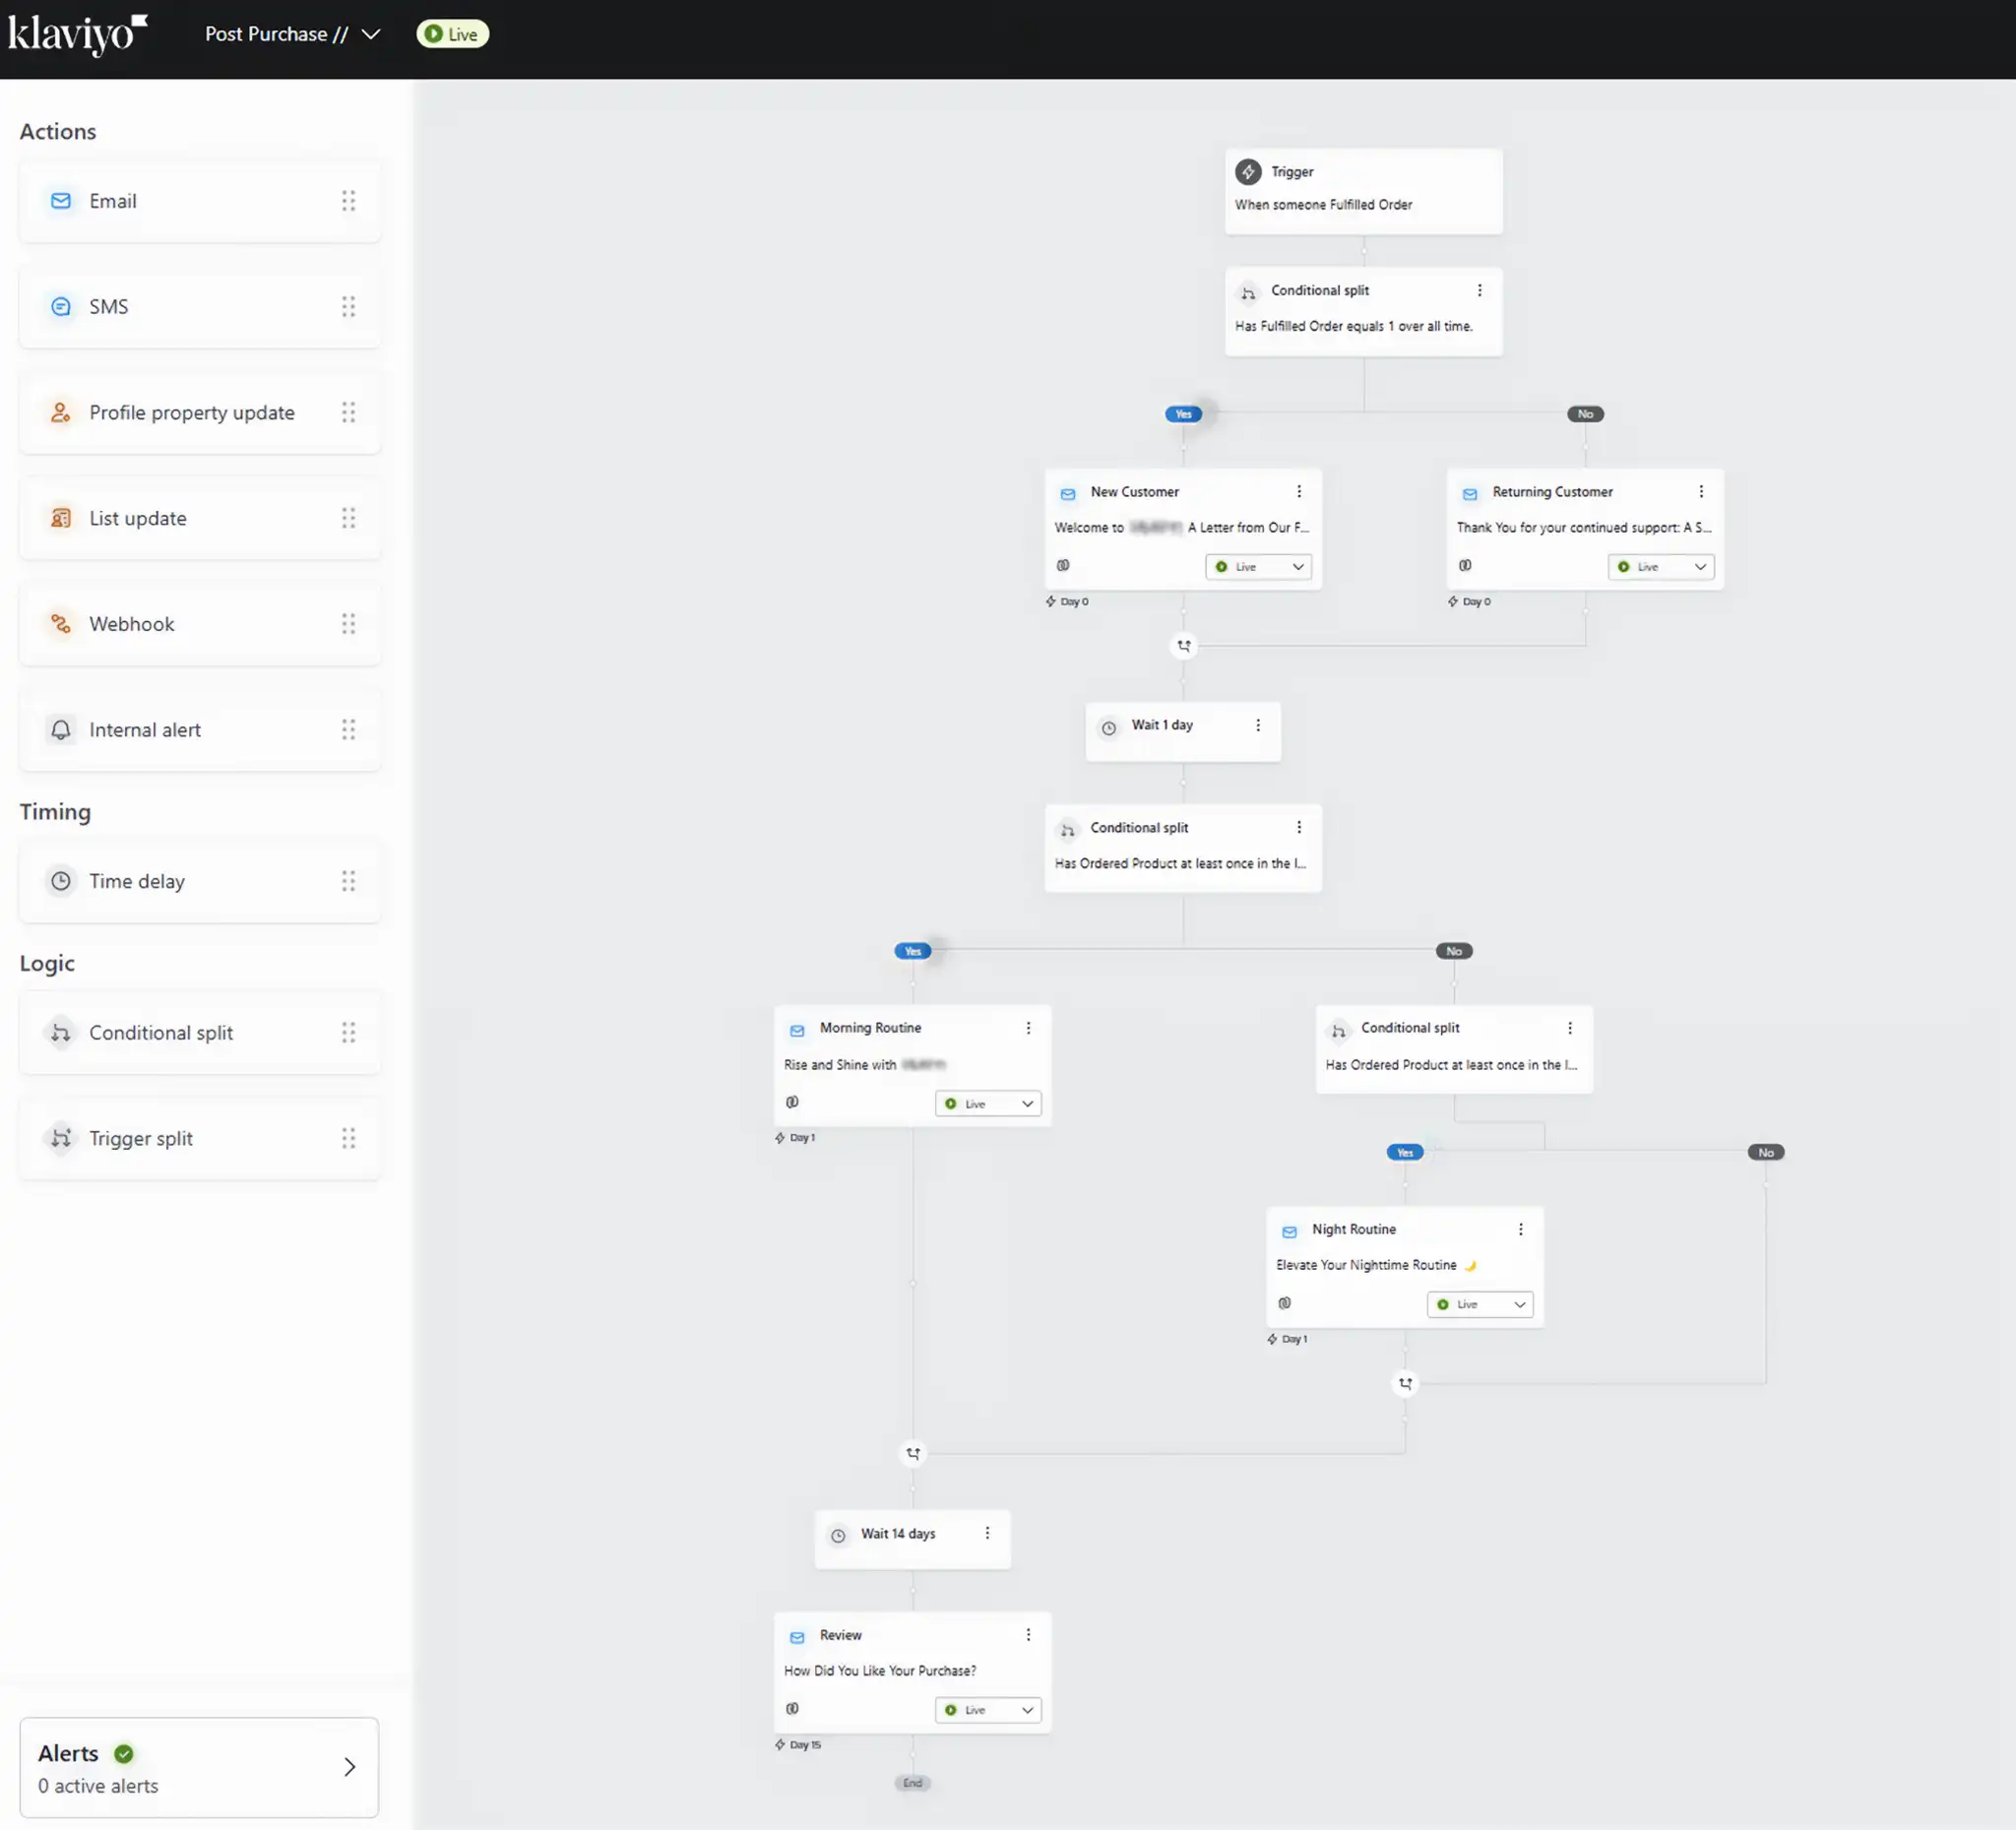This screenshot has height=1830, width=2016.
Task: Click the Profile property update person icon
Action: coord(61,413)
